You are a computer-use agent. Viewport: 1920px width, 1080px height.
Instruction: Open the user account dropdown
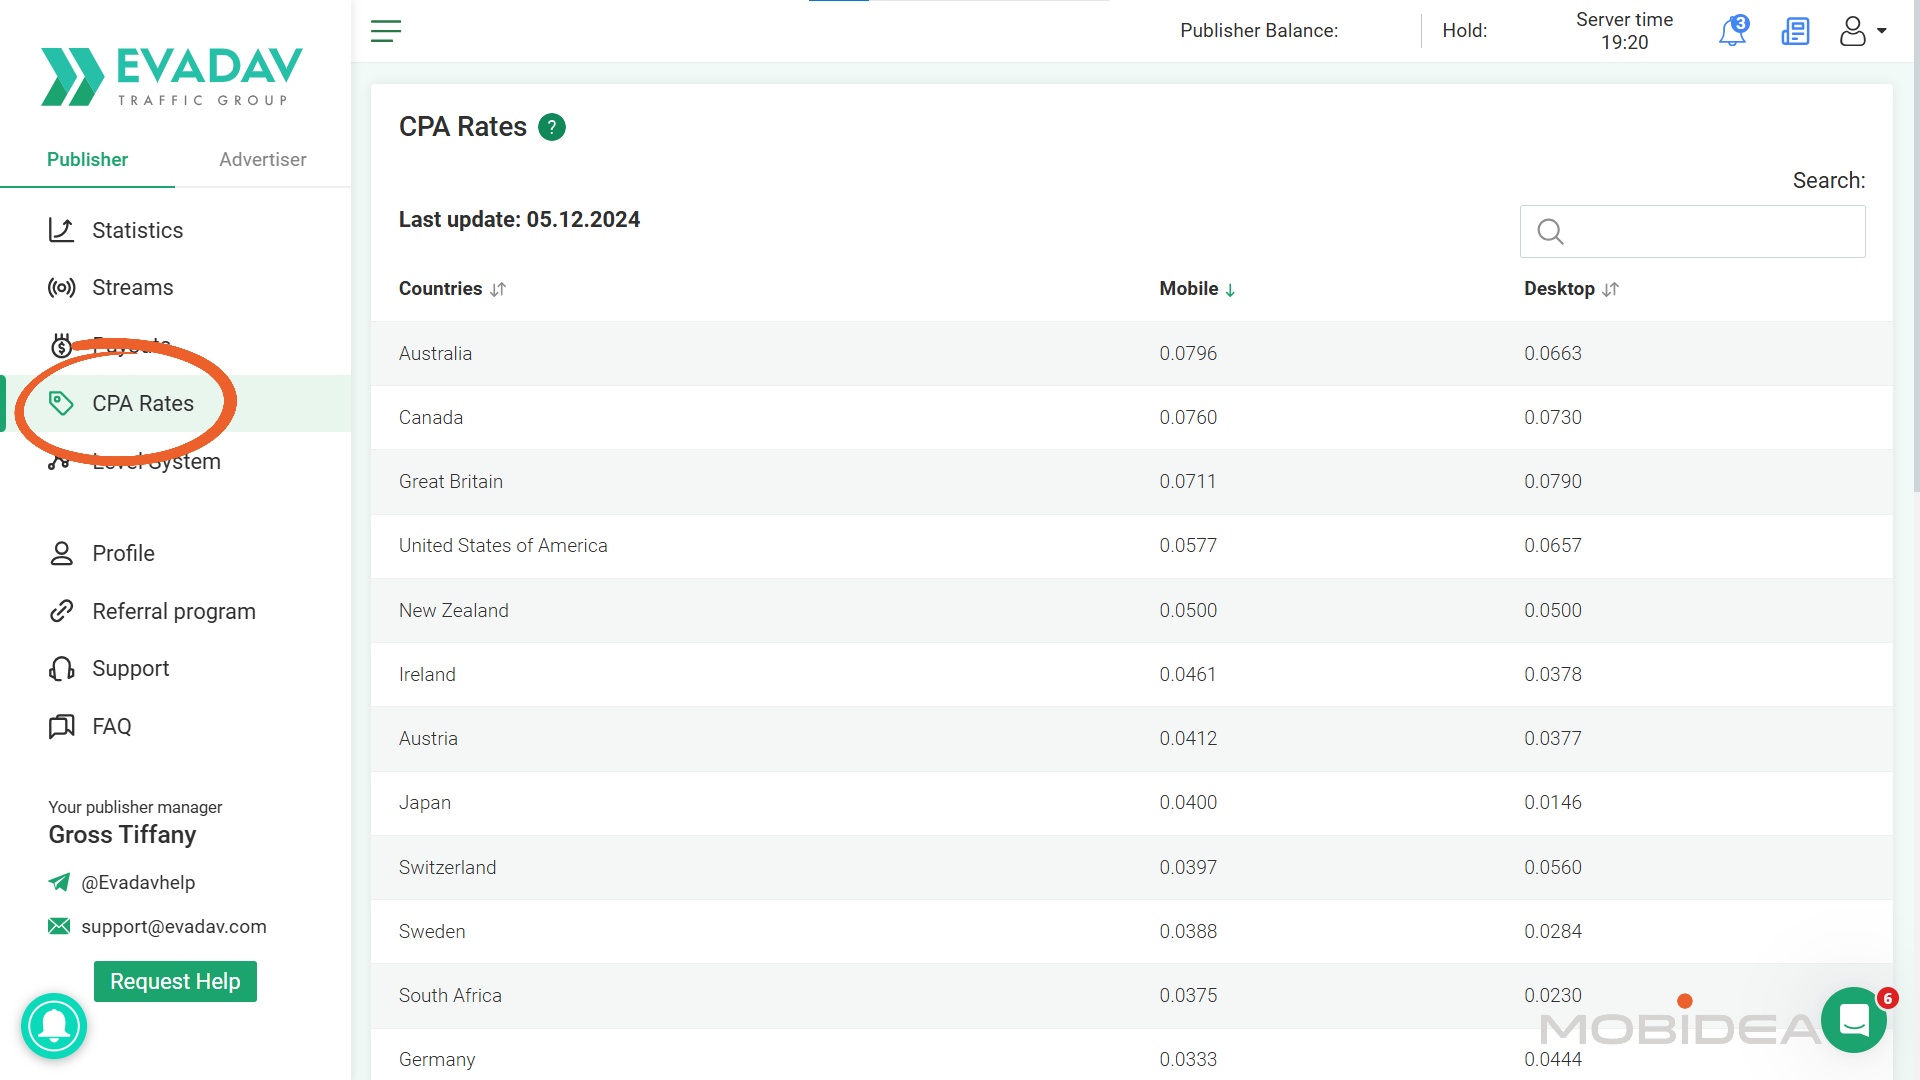coord(1863,31)
